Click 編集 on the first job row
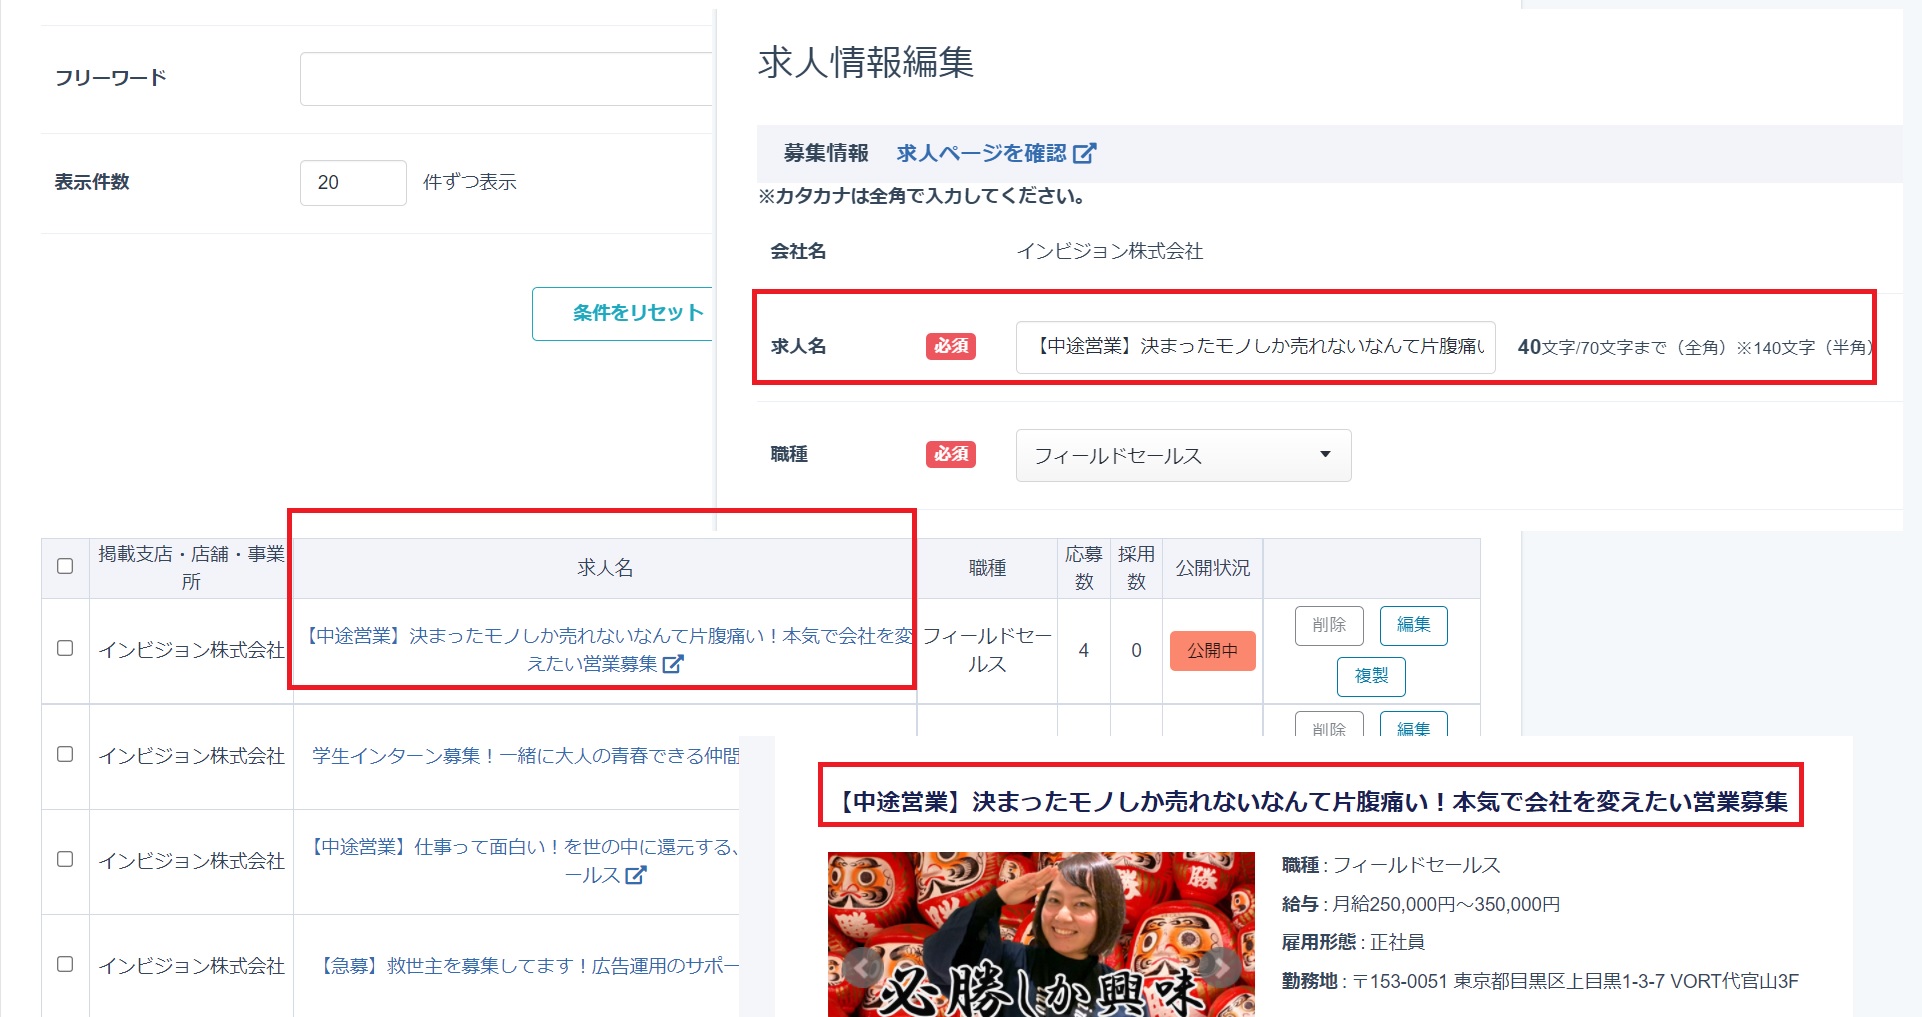 coord(1413,625)
